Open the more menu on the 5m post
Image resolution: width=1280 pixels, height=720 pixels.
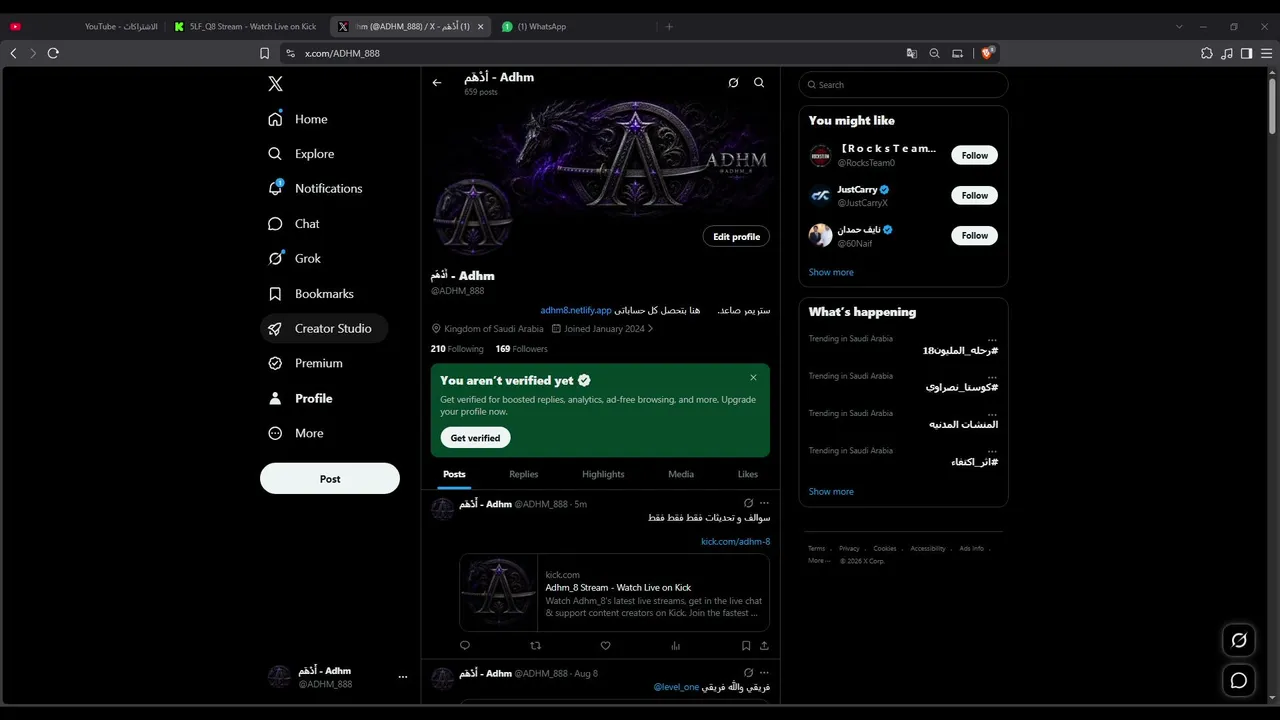tap(764, 503)
